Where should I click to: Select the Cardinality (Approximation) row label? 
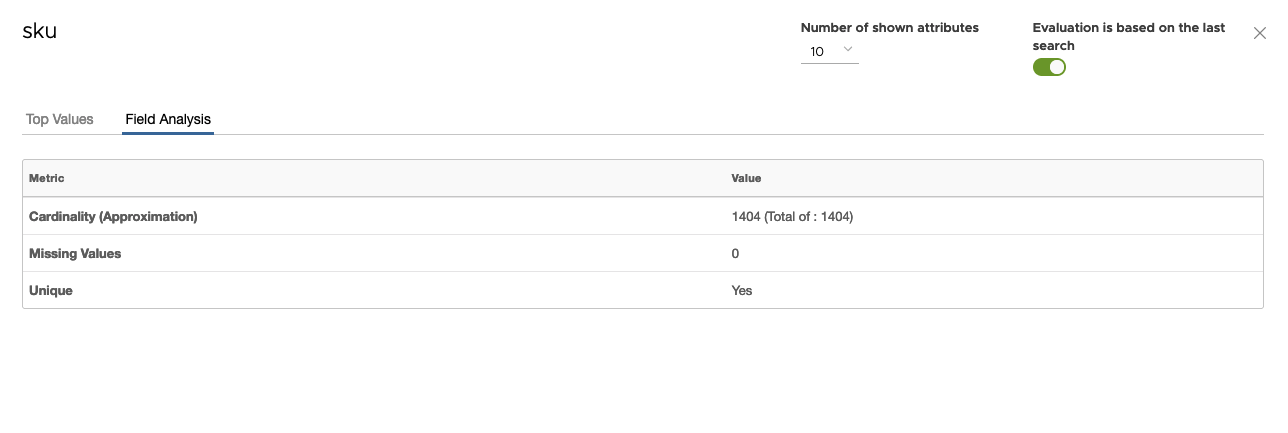[x=113, y=216]
